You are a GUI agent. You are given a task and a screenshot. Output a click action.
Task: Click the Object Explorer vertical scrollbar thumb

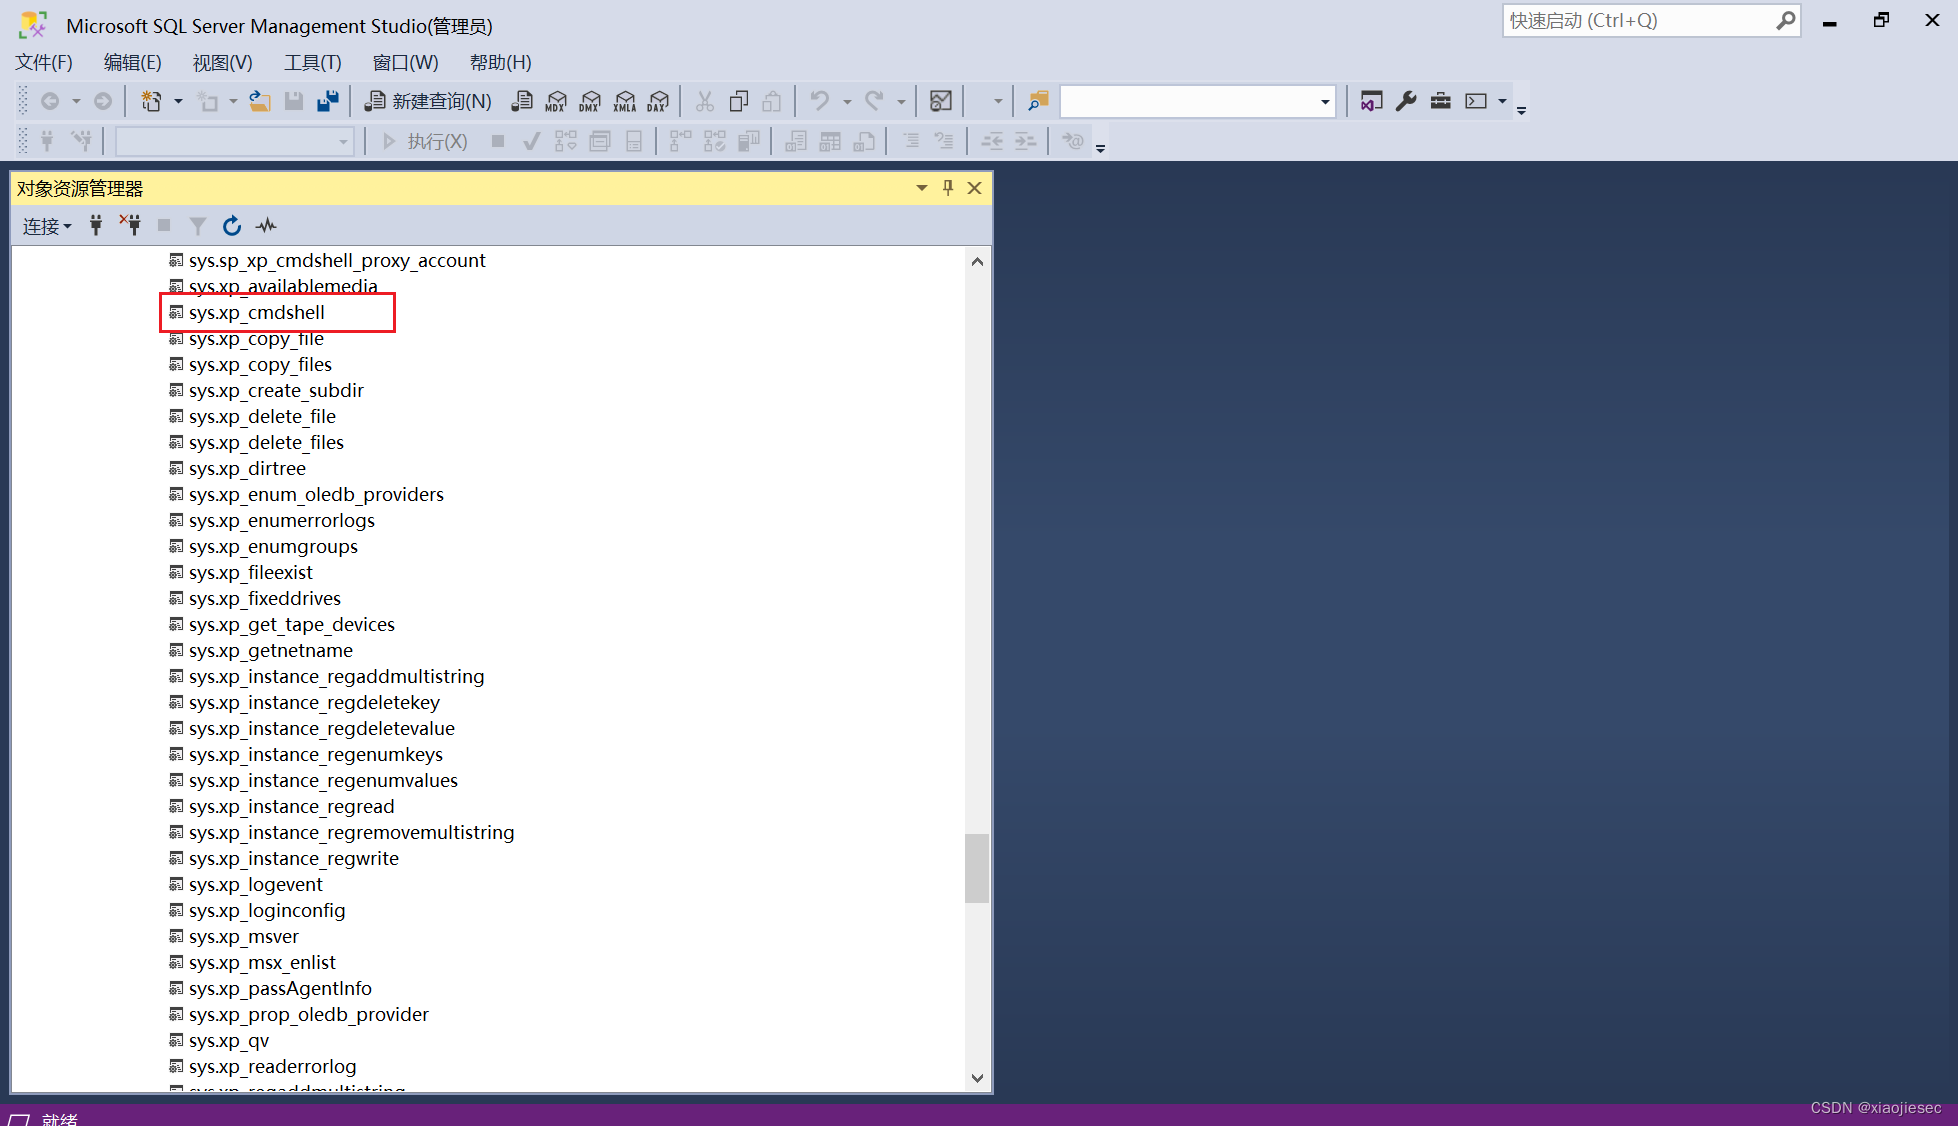976,868
